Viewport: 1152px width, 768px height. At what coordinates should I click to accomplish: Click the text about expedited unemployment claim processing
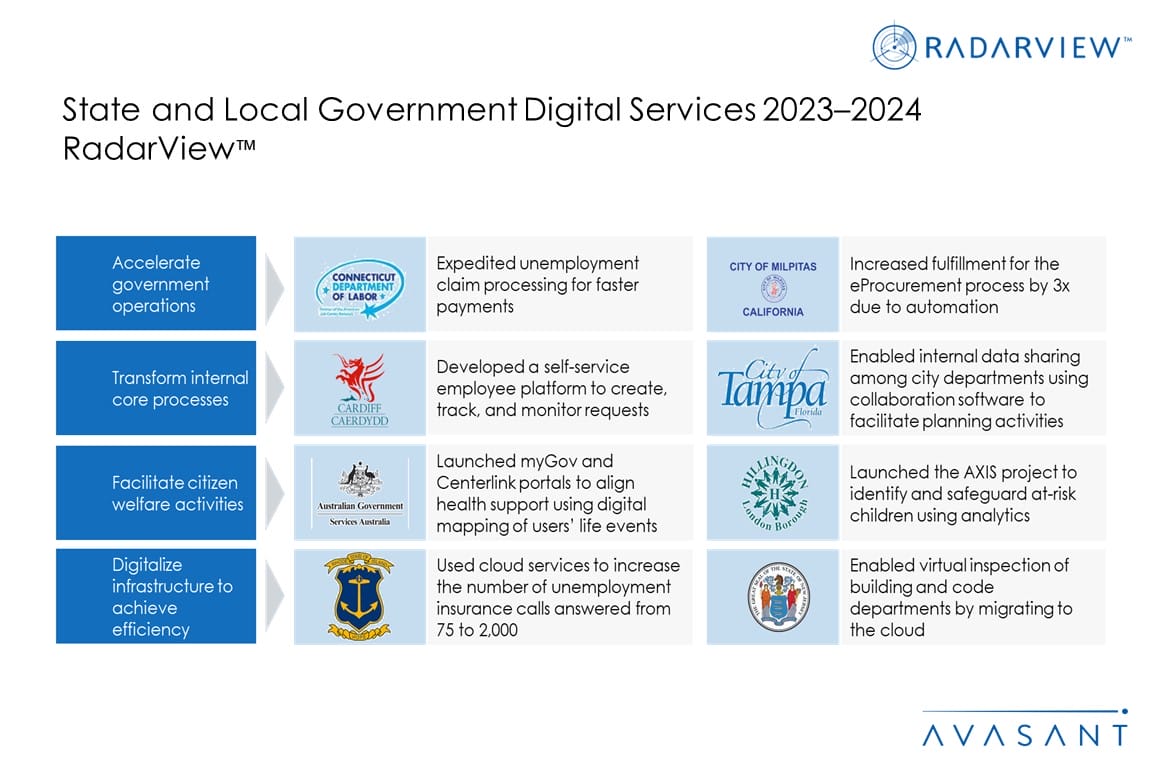(537, 284)
